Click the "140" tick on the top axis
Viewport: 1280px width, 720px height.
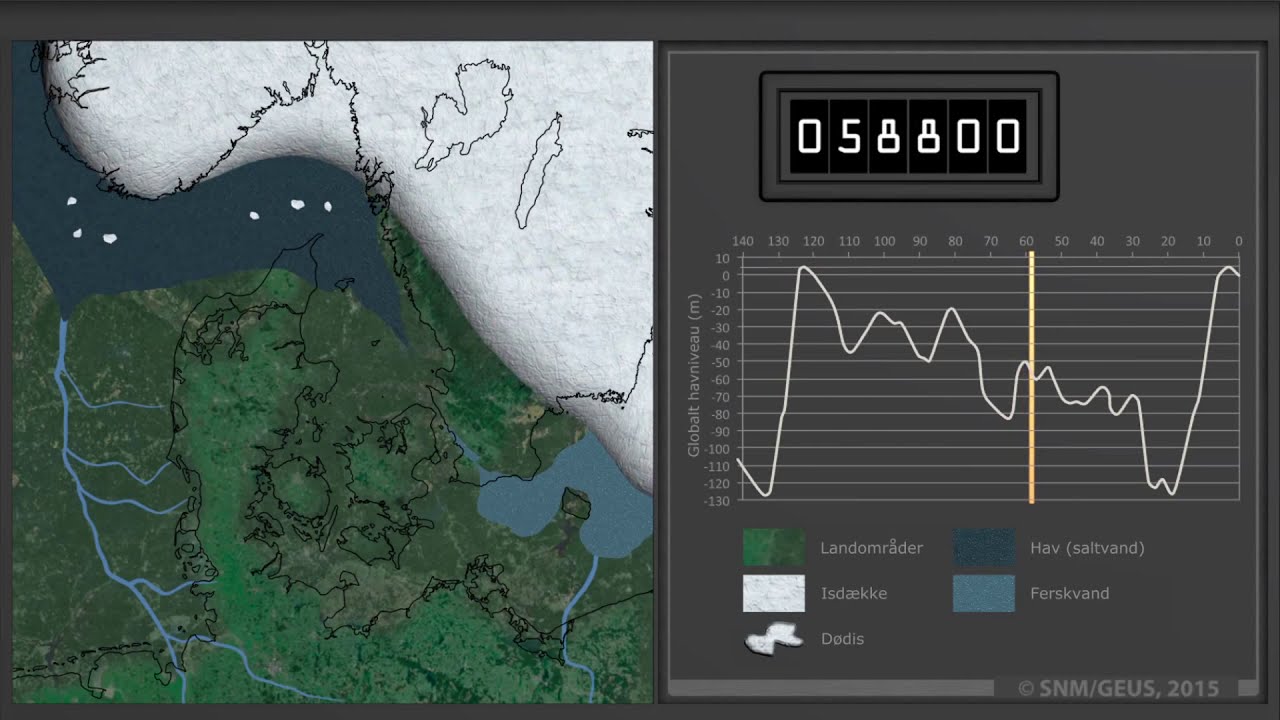pos(742,242)
